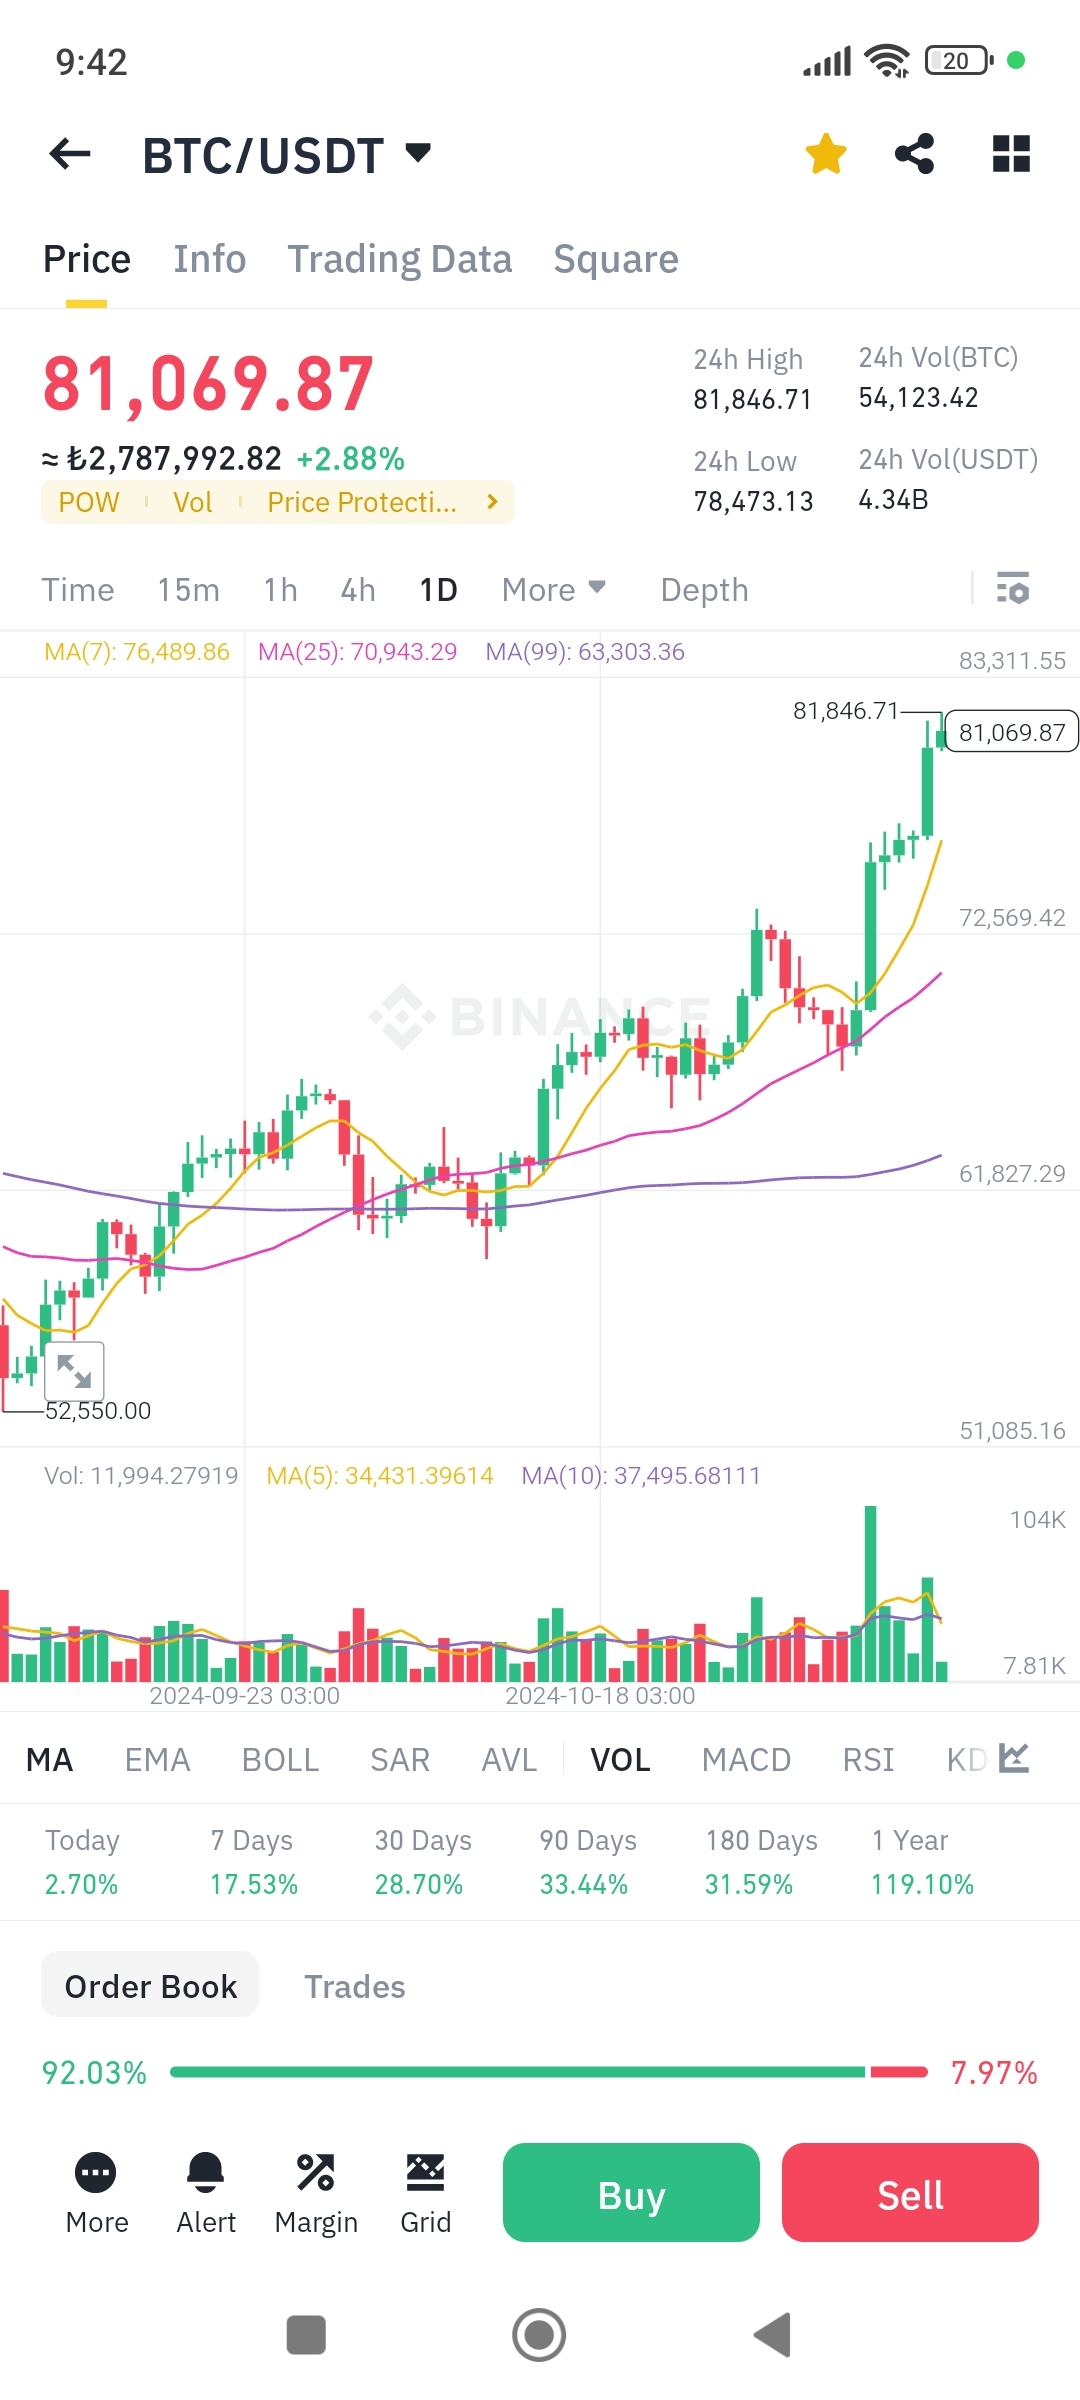1080x2400 pixels.
Task: Switch to Trades view
Action: [354, 1986]
